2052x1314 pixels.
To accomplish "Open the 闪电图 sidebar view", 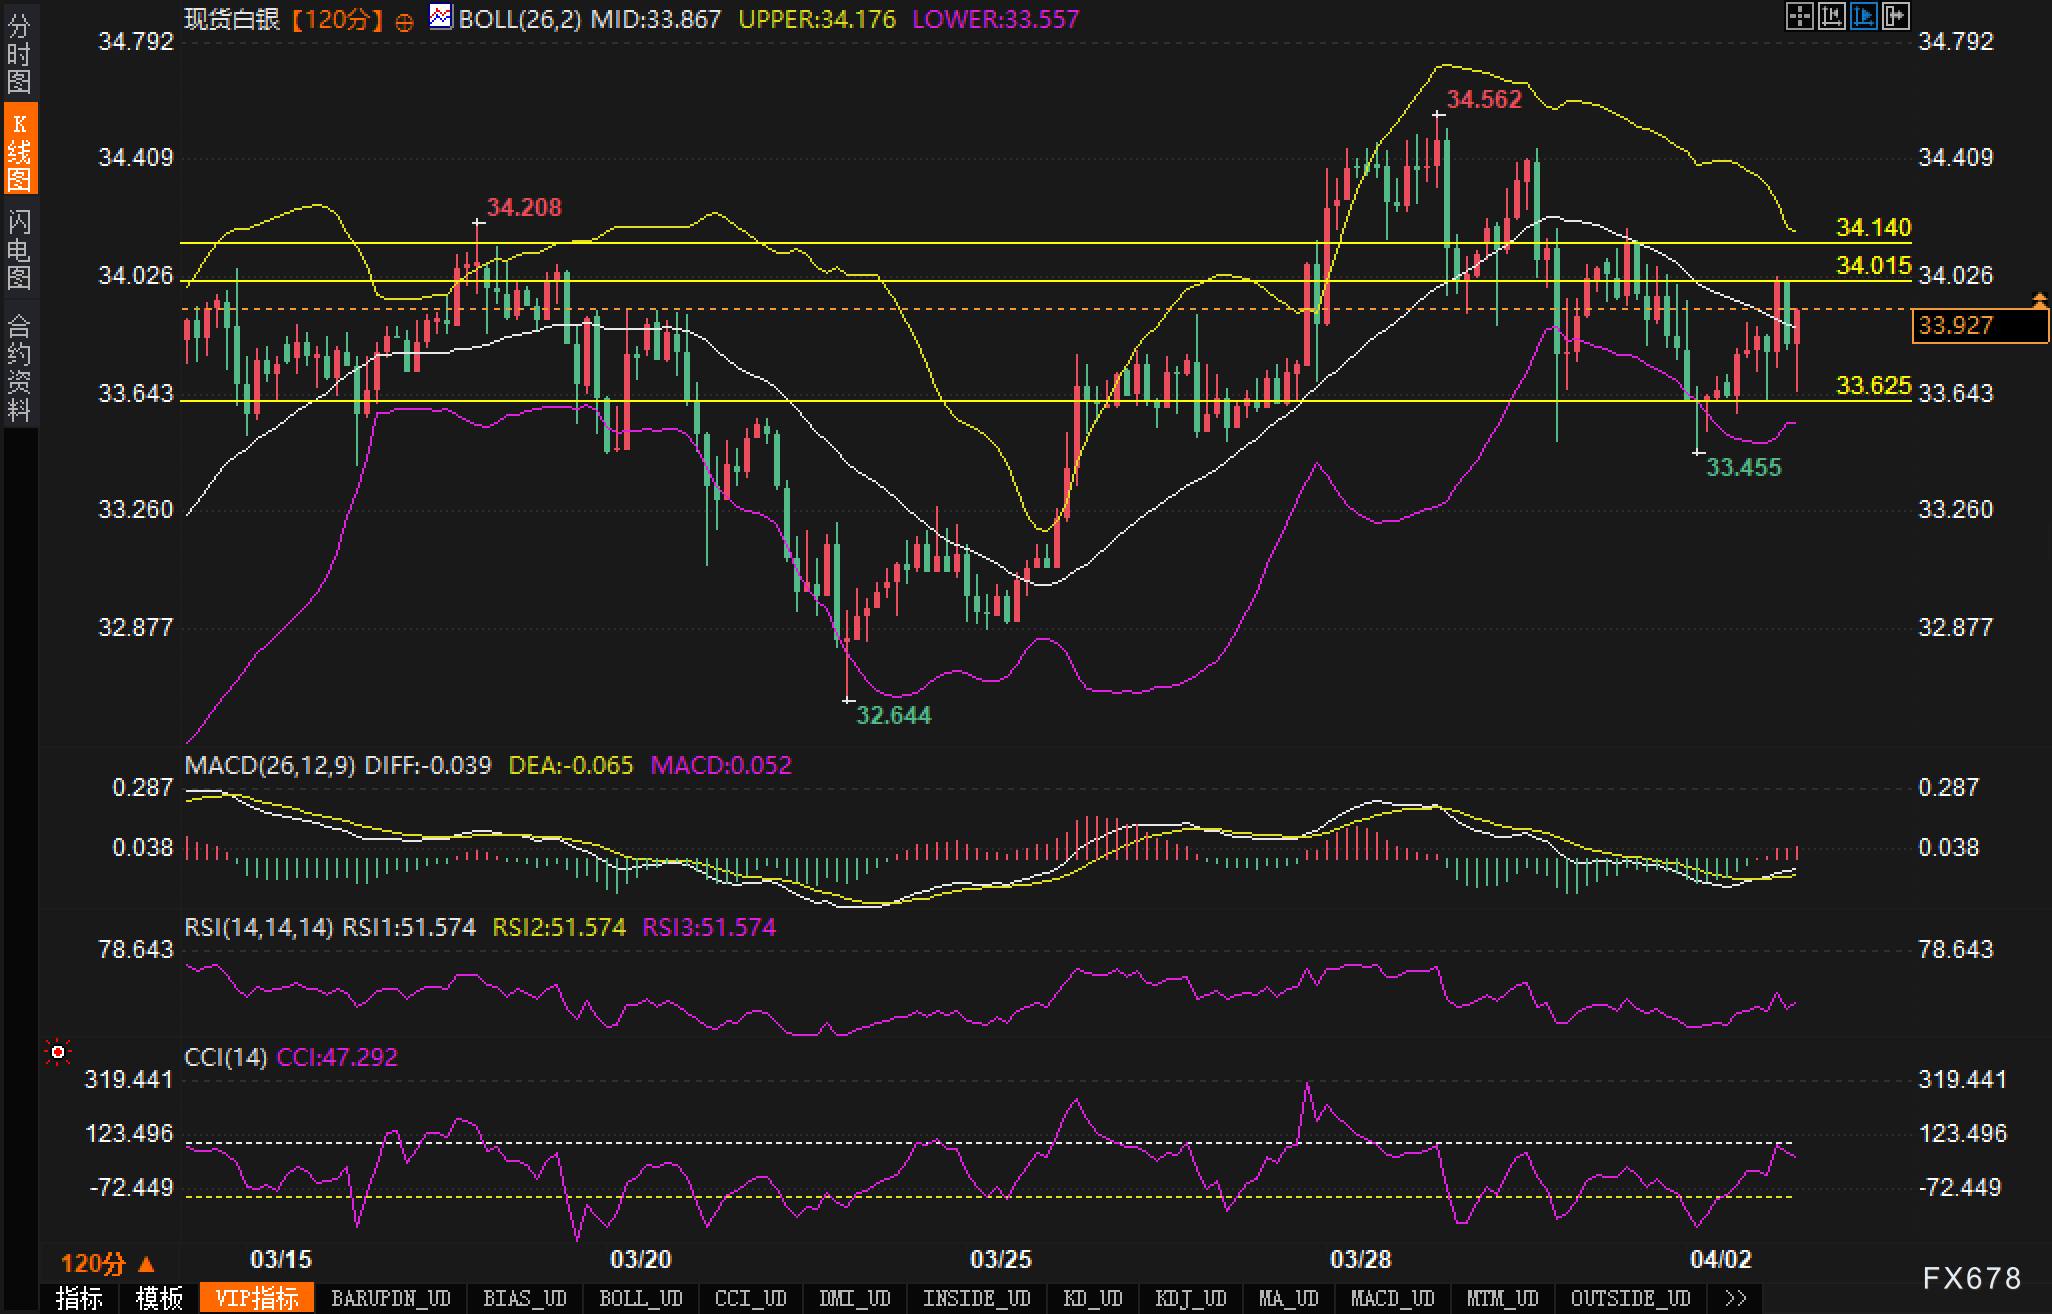I will point(19,250).
